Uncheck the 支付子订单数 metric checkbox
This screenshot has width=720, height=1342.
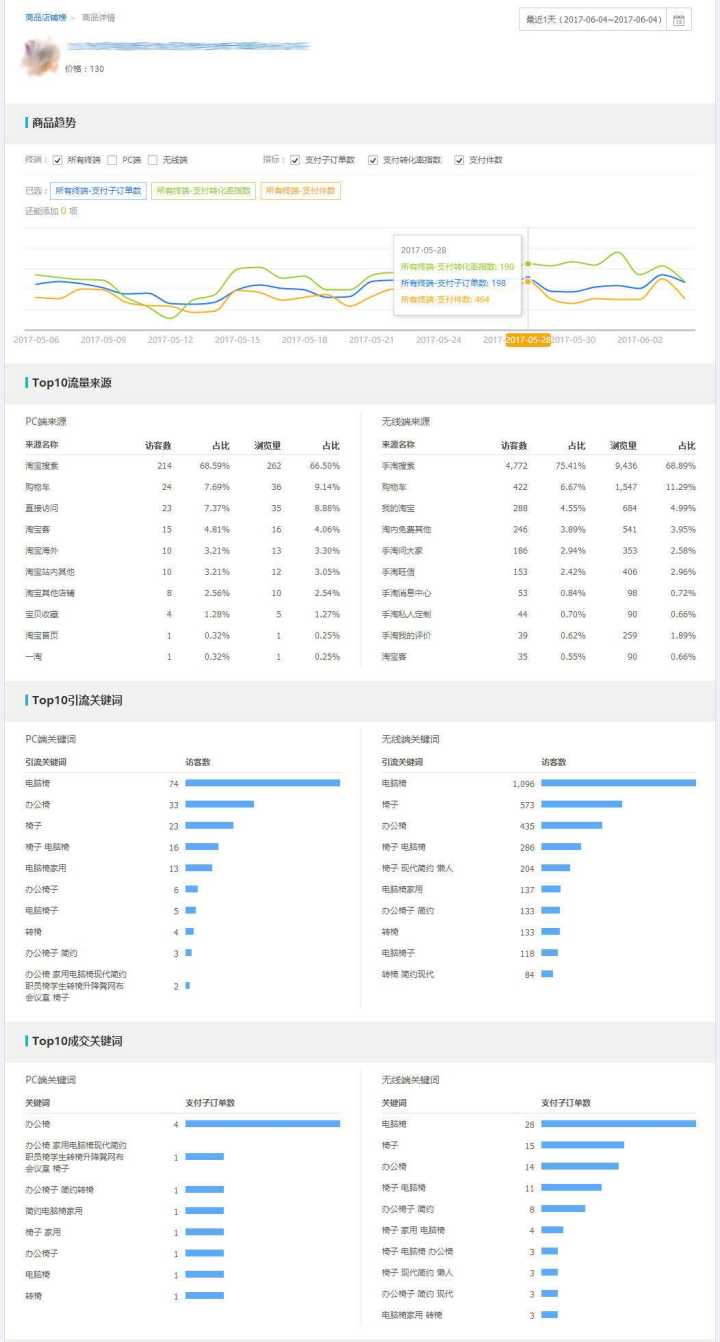295,160
